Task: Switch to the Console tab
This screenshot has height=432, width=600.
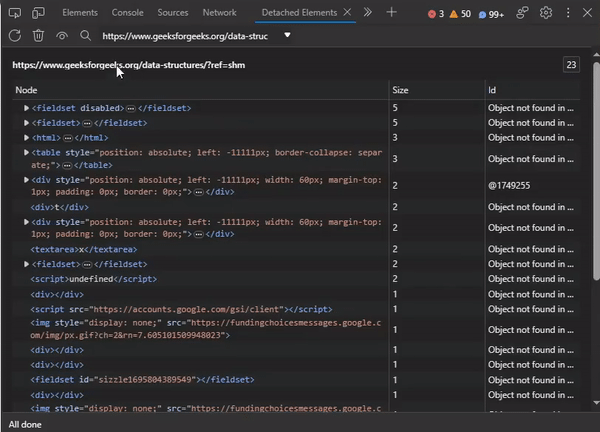Action: point(127,13)
